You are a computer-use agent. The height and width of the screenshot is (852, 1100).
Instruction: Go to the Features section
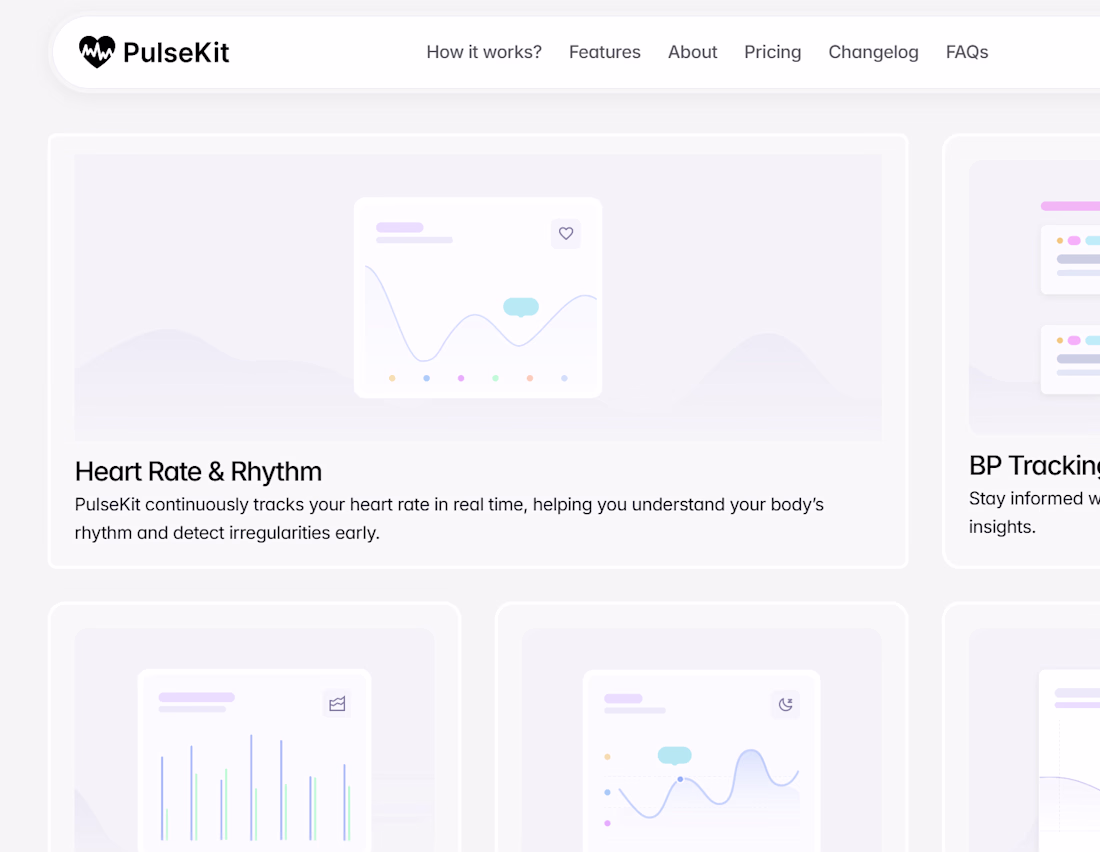[605, 52]
